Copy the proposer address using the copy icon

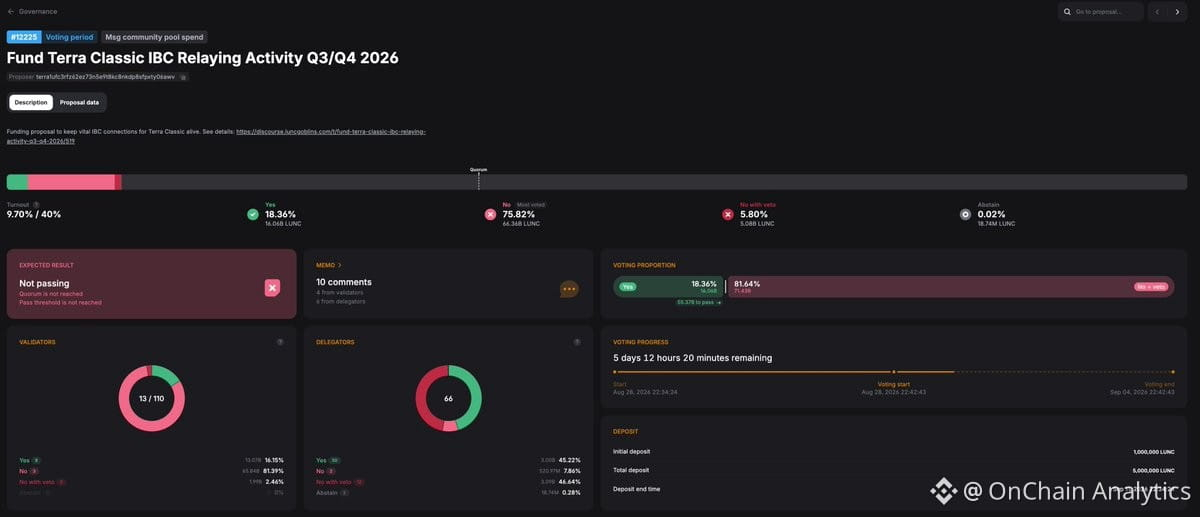[x=183, y=77]
